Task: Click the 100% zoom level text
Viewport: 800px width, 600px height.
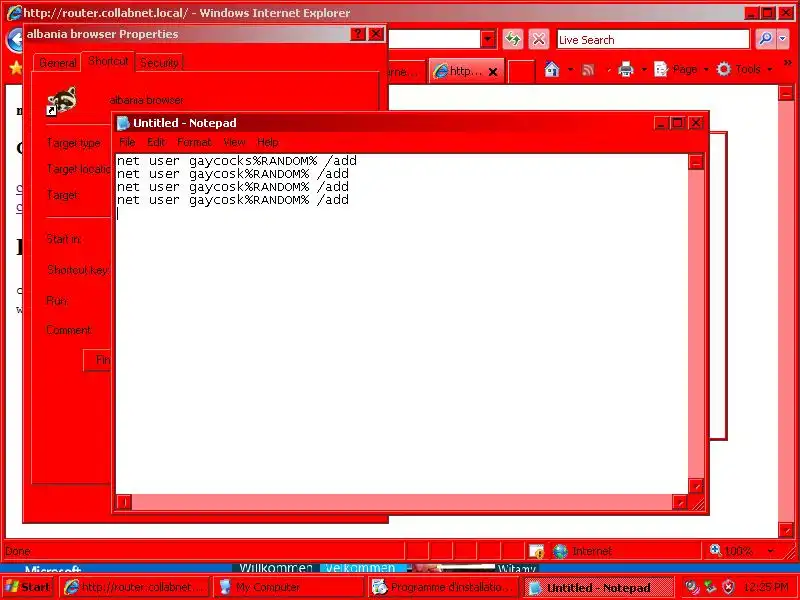Action: pyautogui.click(x=738, y=551)
